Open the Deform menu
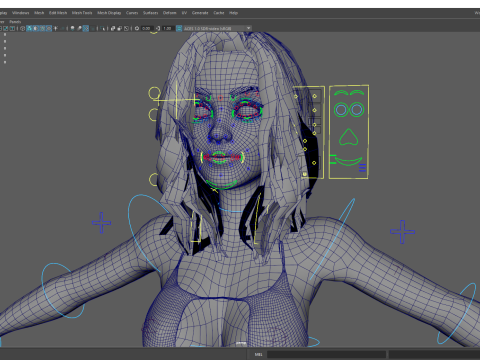Screen dimensions: 480x360 pyautogui.click(x=169, y=13)
